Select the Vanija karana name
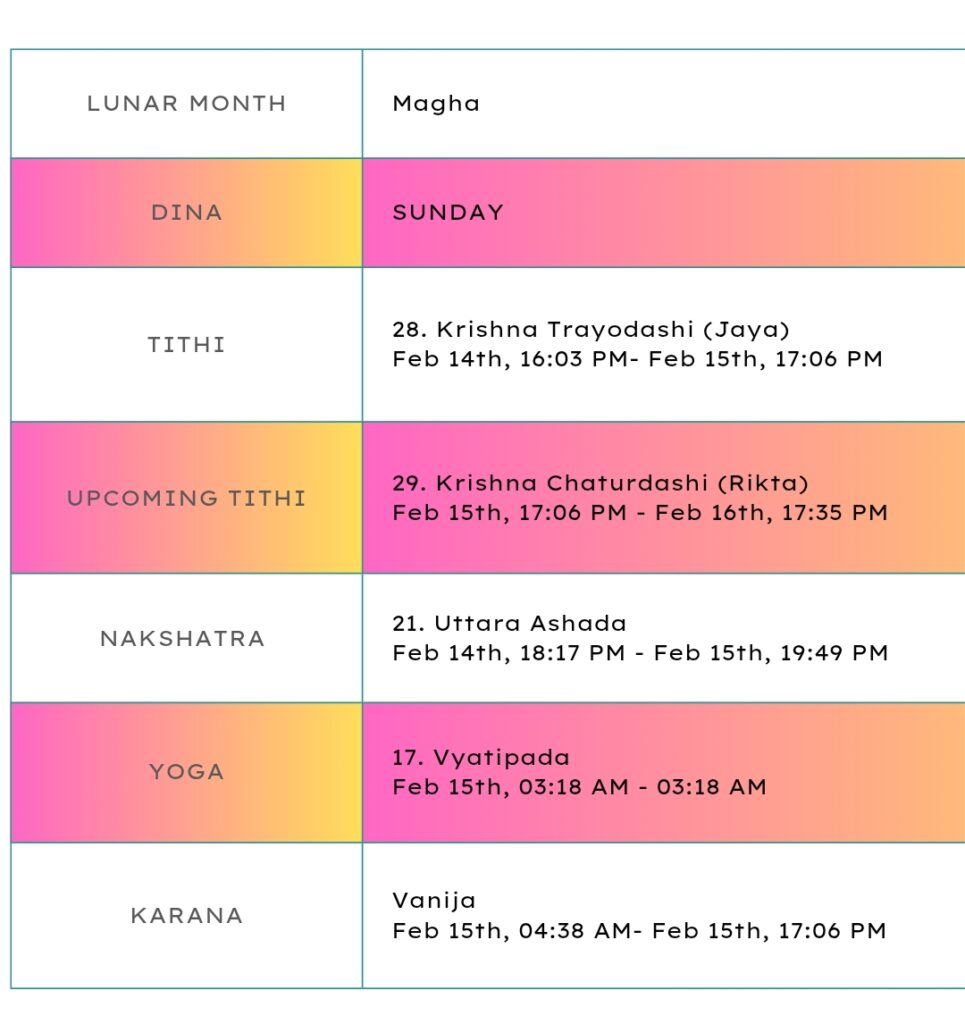 tap(434, 900)
